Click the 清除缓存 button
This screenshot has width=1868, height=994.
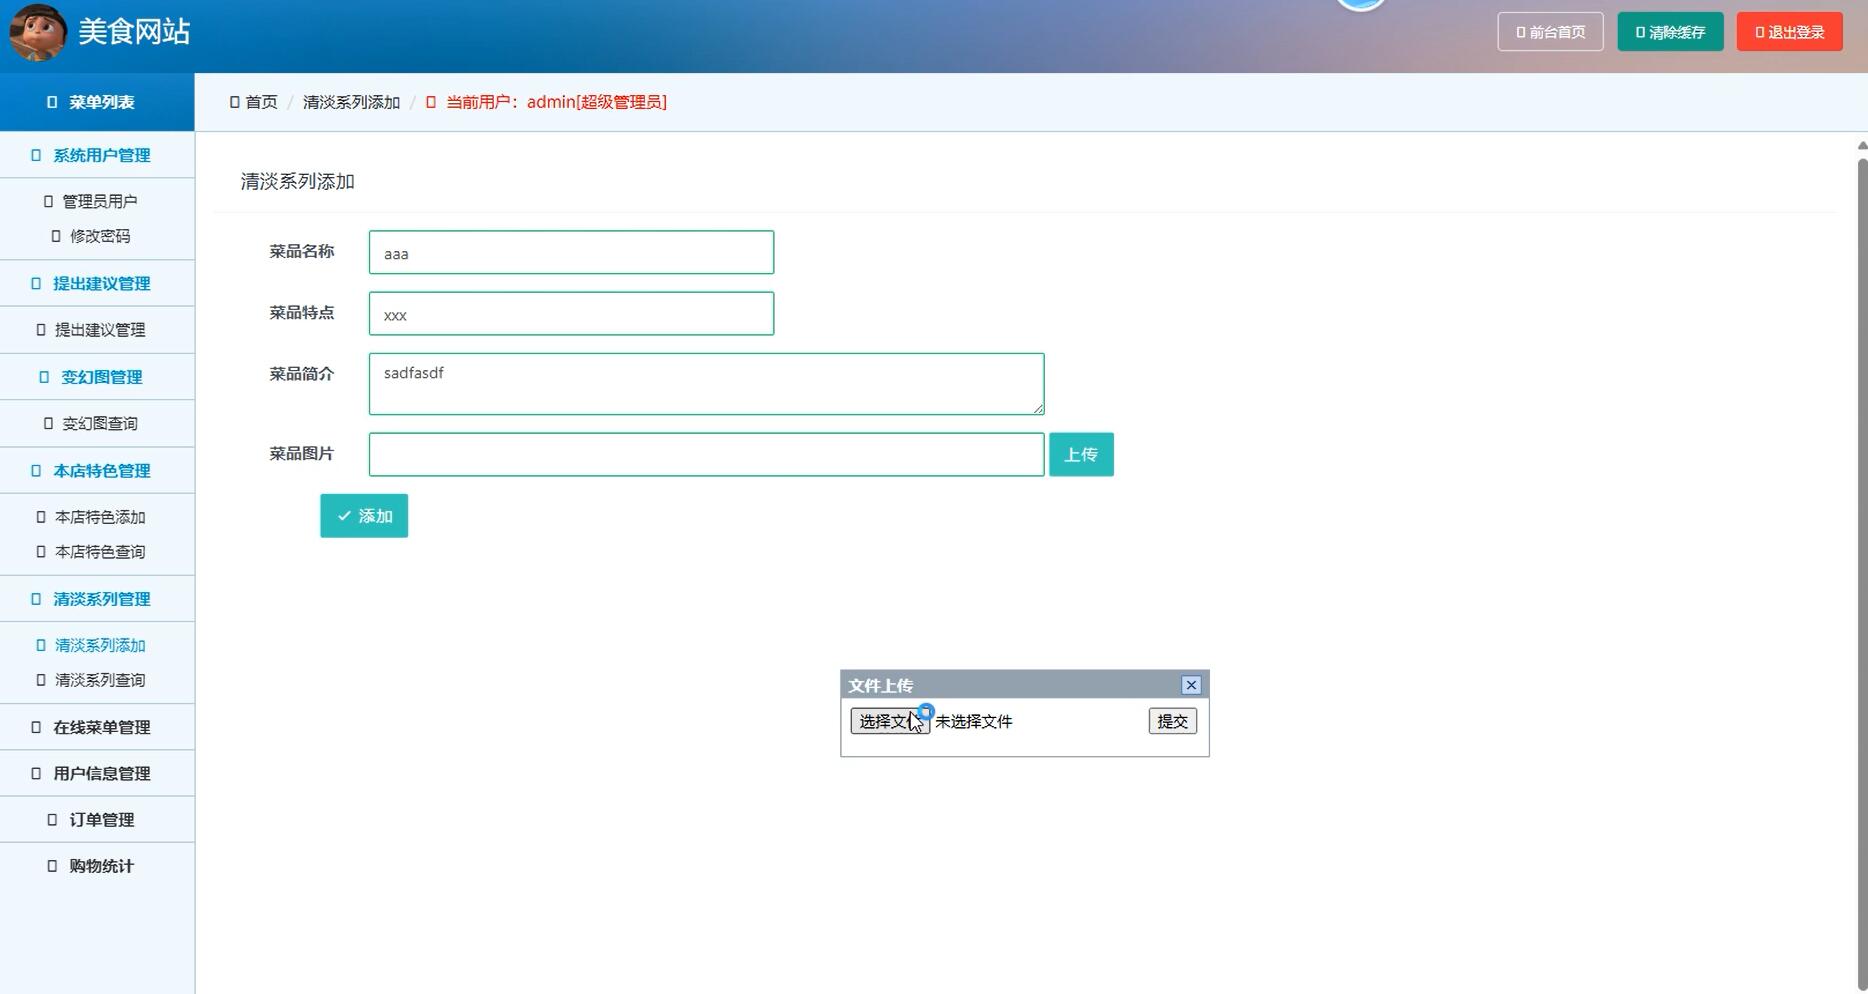(x=1670, y=32)
